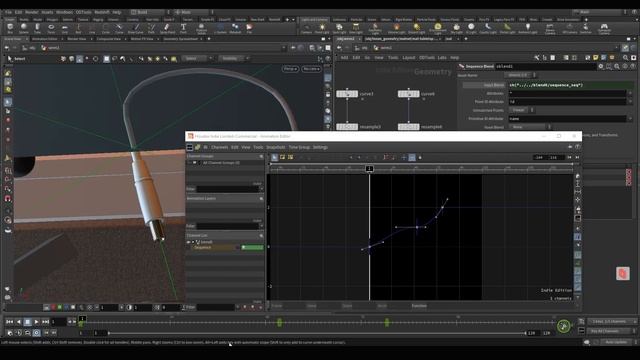Viewport: 640px width, 360px height.
Task: Open the Windows menu
Action: coord(64,12)
